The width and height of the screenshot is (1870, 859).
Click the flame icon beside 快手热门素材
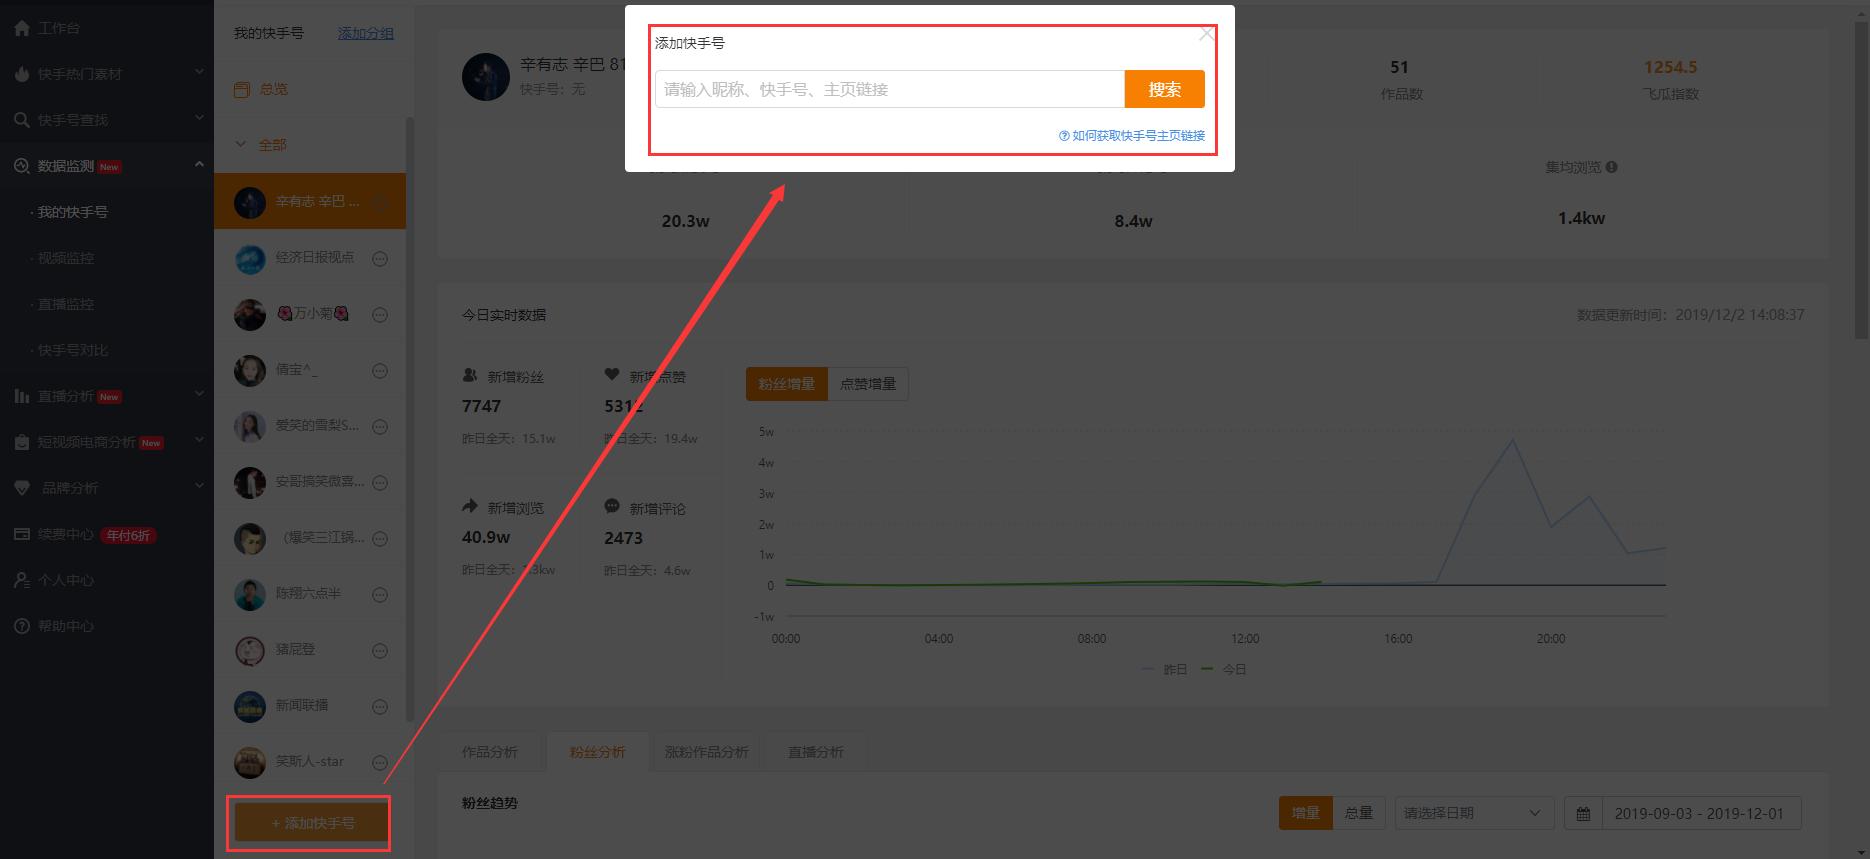pos(22,74)
